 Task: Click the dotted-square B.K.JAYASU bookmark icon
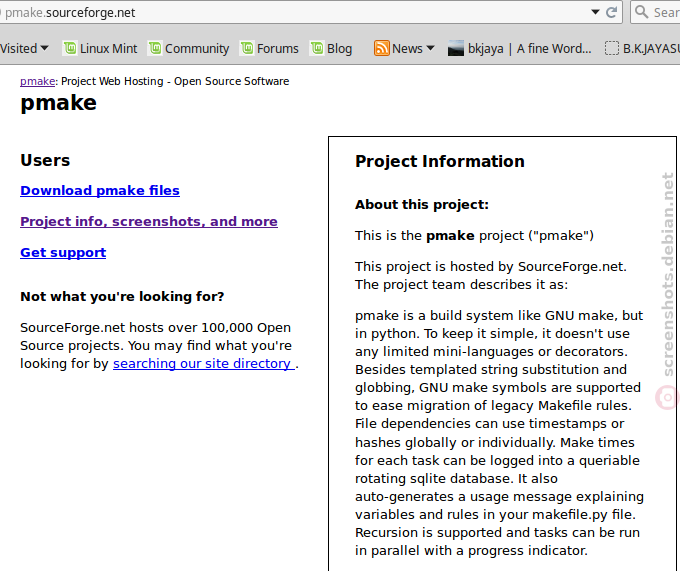611,48
